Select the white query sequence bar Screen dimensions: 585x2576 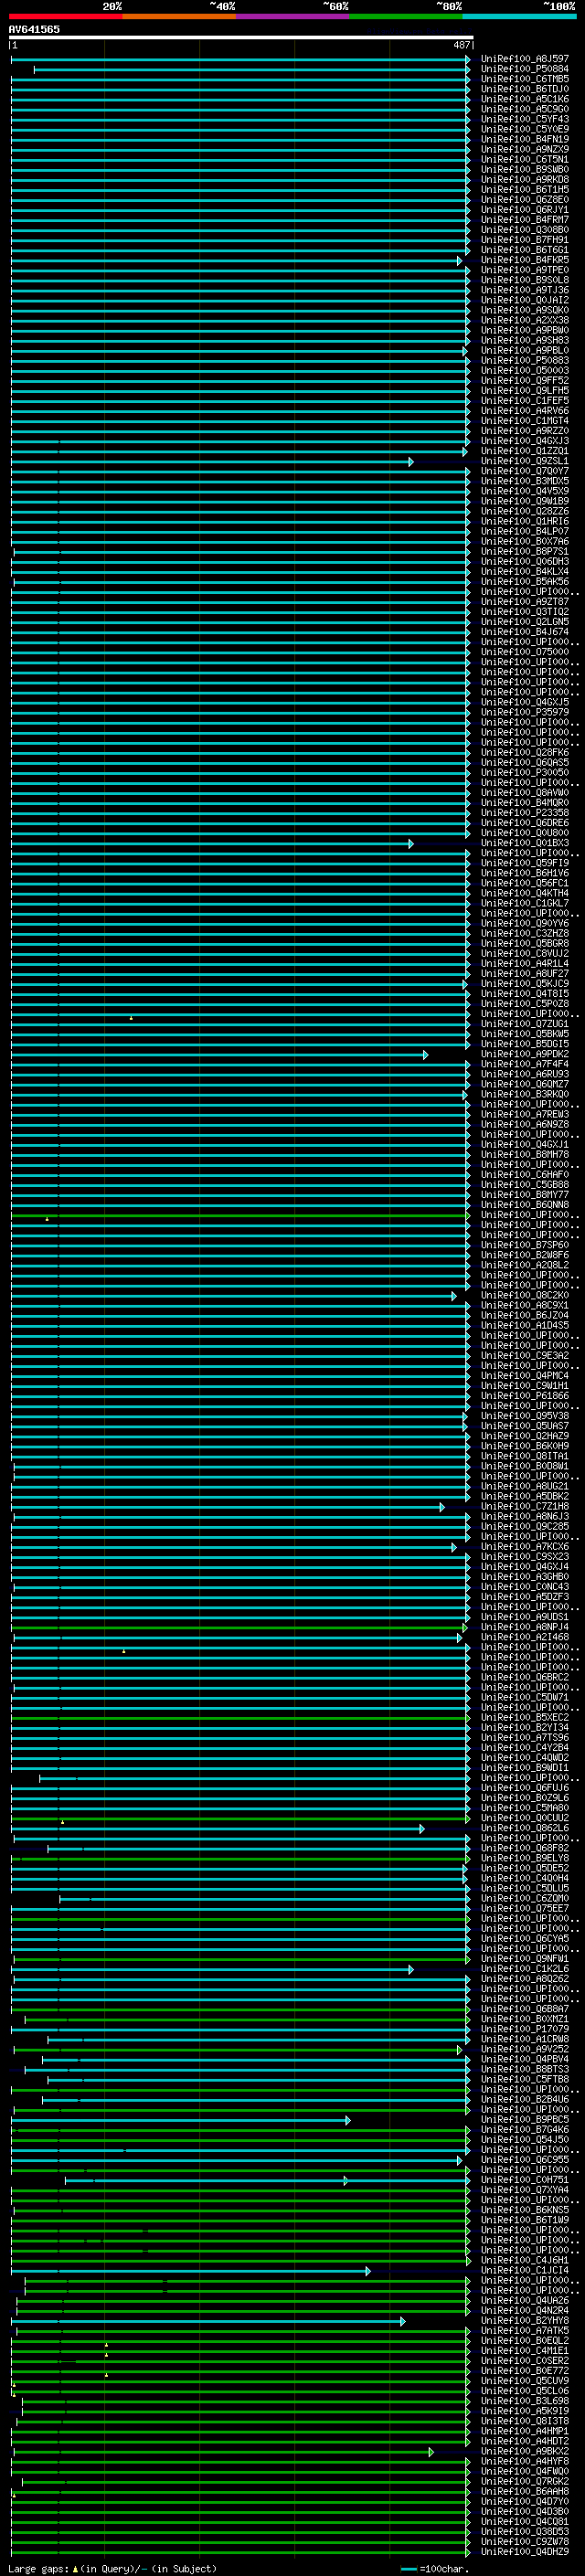[x=241, y=38]
